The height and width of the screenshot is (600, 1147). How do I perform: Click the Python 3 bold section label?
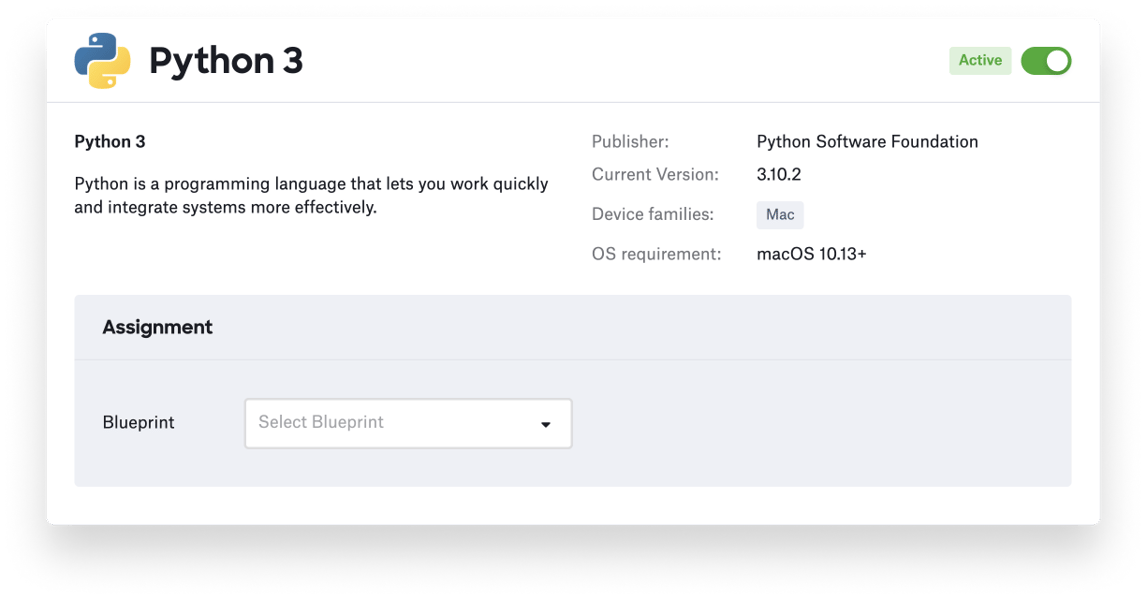(111, 141)
